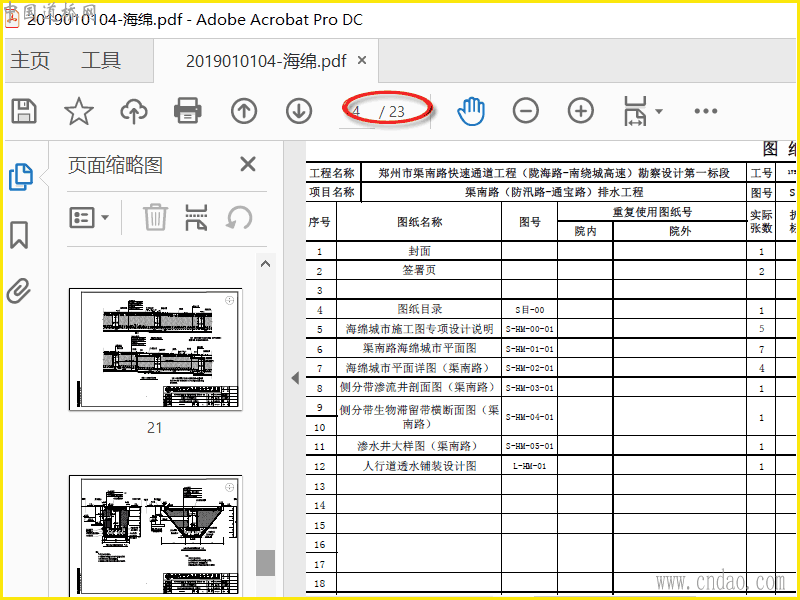The height and width of the screenshot is (600, 800).
Task: Click 海绵城市施工图专项设计说明 row text
Action: click(419, 329)
